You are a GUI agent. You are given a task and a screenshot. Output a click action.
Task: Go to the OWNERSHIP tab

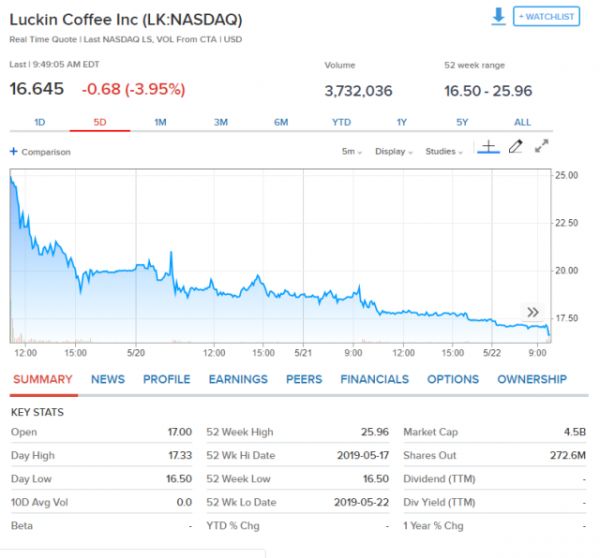pos(531,379)
